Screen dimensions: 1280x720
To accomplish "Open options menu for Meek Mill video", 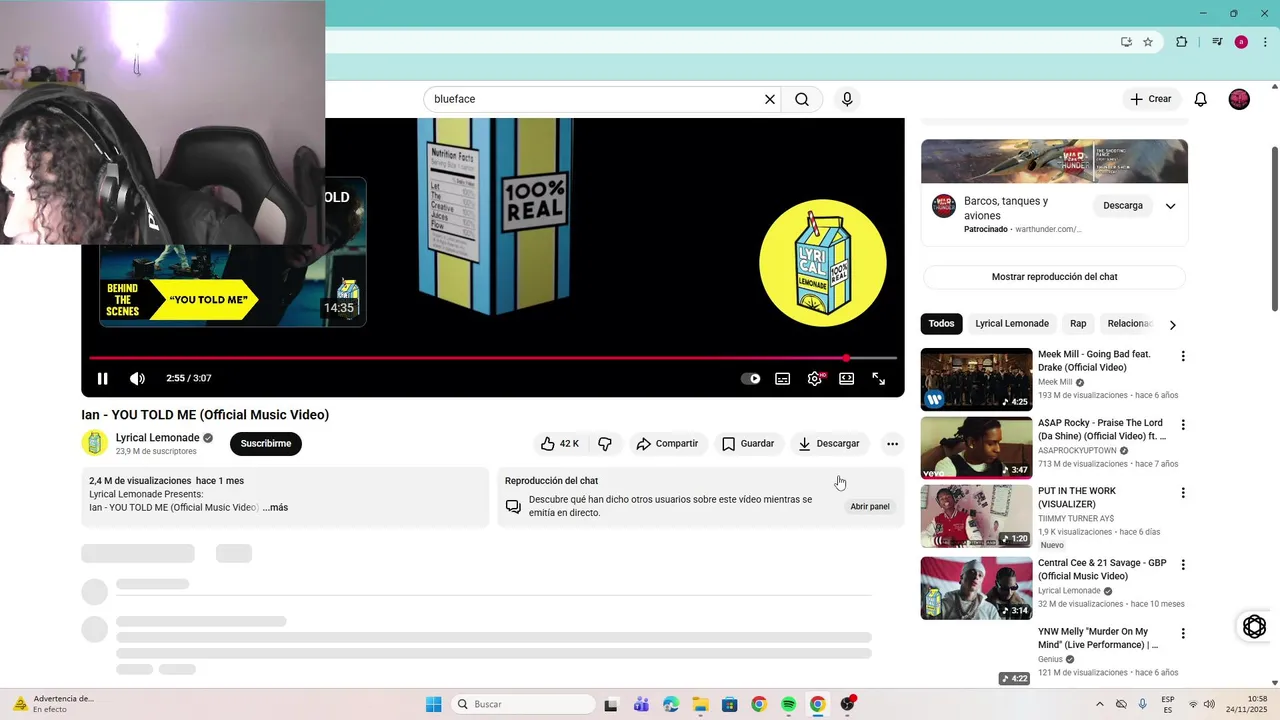I will pos(1183,356).
